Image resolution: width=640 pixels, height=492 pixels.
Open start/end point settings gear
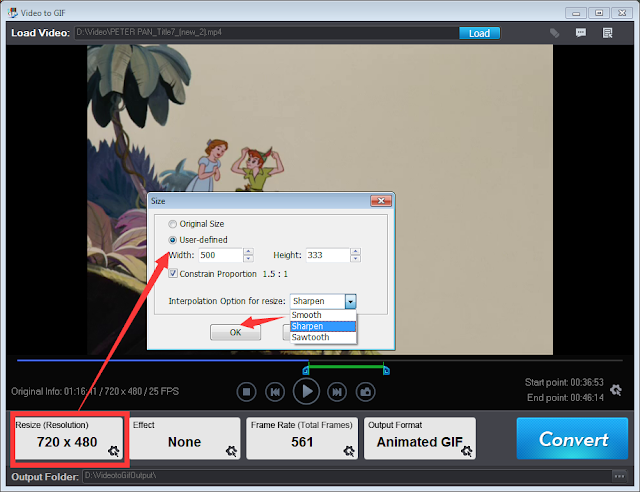coord(616,390)
